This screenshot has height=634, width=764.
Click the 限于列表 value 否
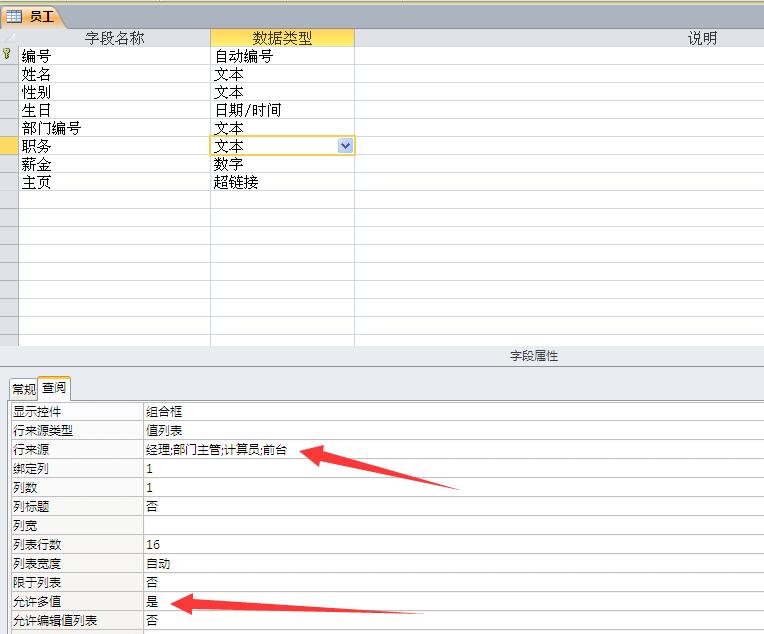[454, 583]
